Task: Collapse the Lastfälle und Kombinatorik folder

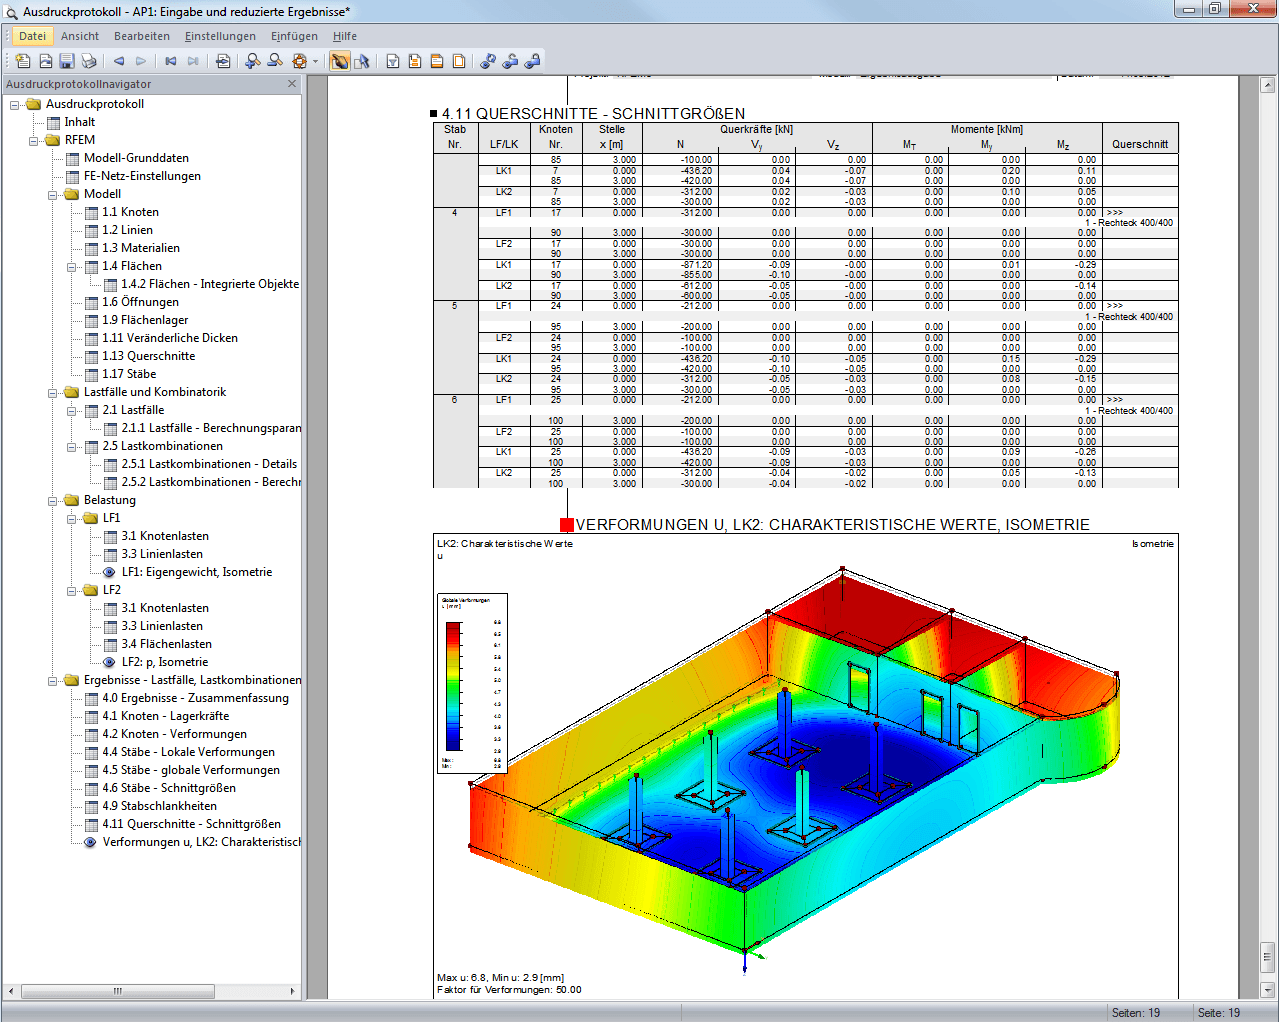Action: pyautogui.click(x=53, y=392)
